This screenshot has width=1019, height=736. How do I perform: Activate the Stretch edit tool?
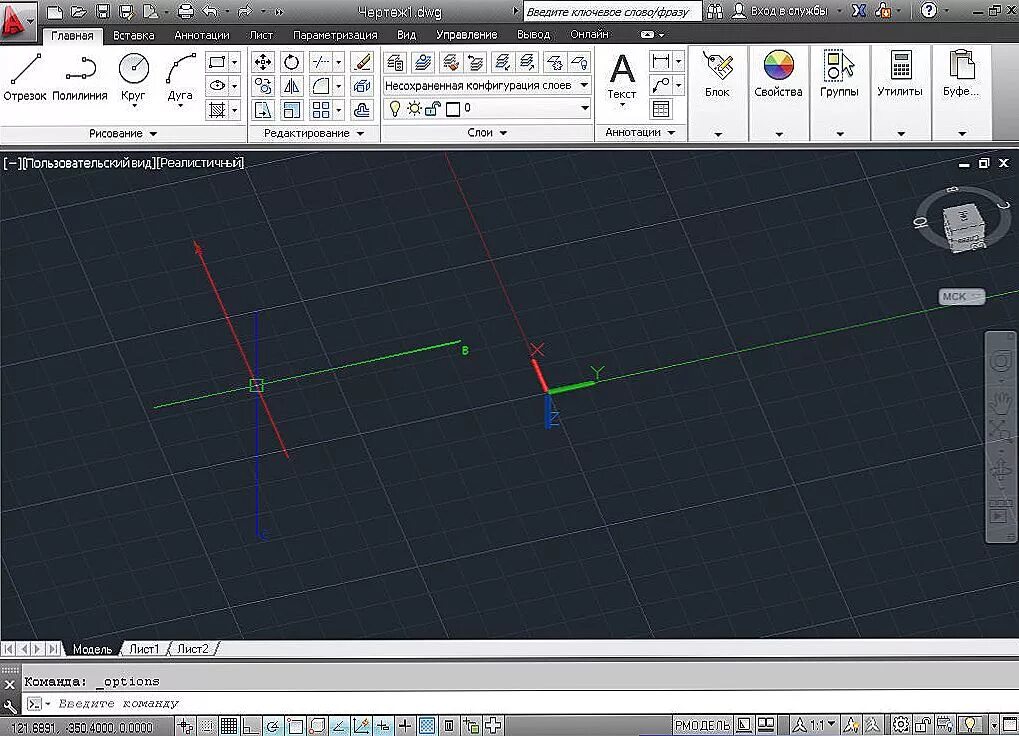(x=263, y=110)
